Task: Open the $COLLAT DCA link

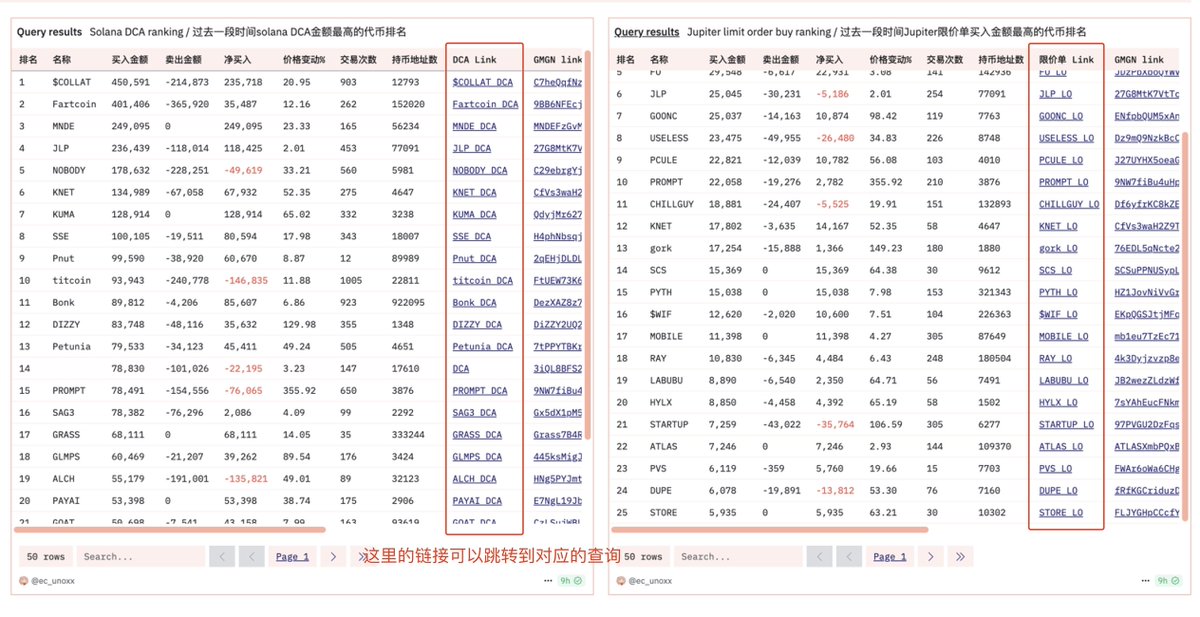Action: coord(483,82)
